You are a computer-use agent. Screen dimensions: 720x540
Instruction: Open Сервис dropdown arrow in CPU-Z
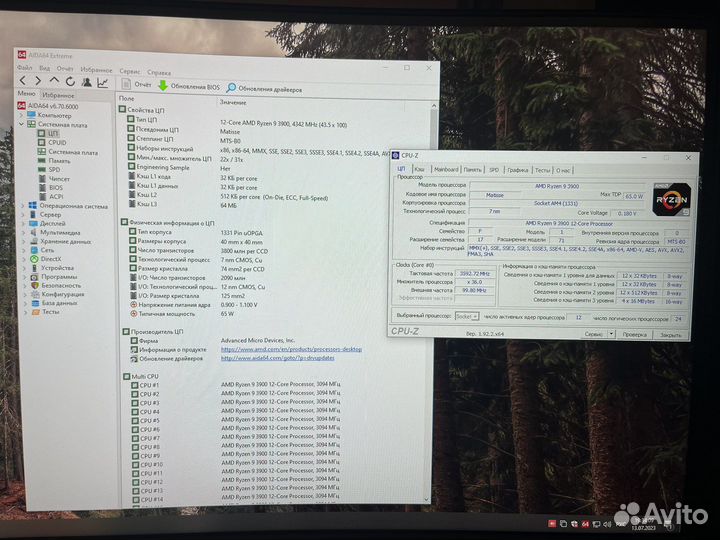click(x=611, y=334)
